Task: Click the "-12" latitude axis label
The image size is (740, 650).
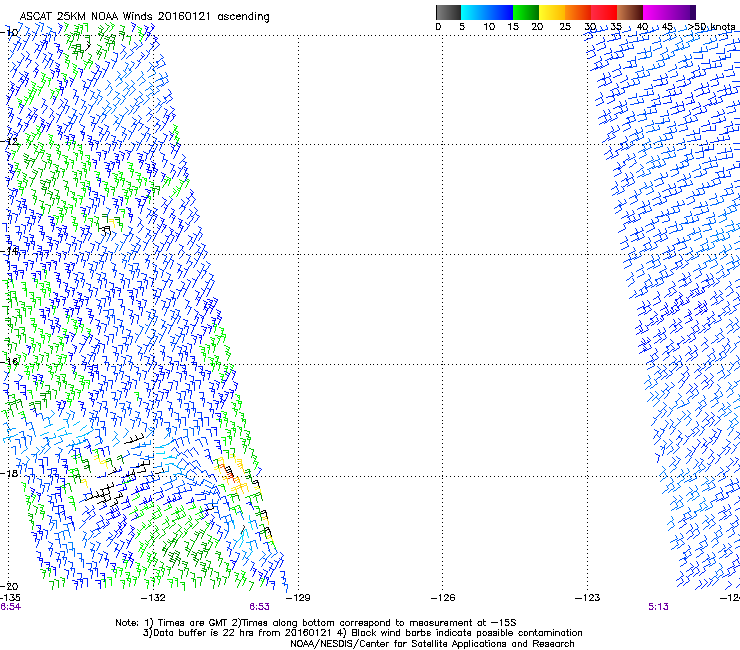Action: 9,142
